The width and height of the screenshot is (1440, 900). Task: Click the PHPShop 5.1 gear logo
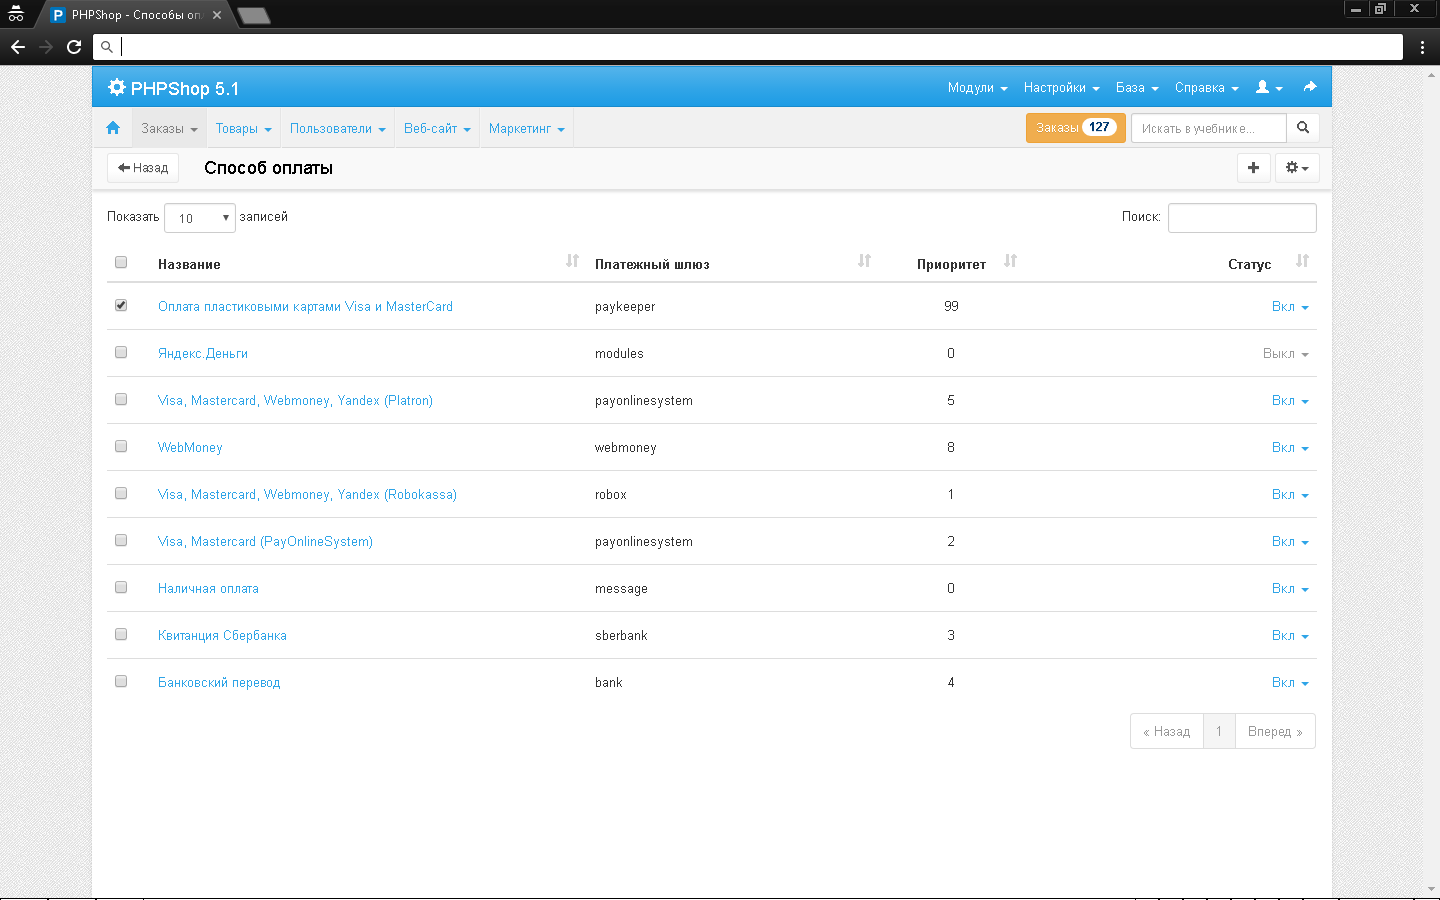coord(117,88)
